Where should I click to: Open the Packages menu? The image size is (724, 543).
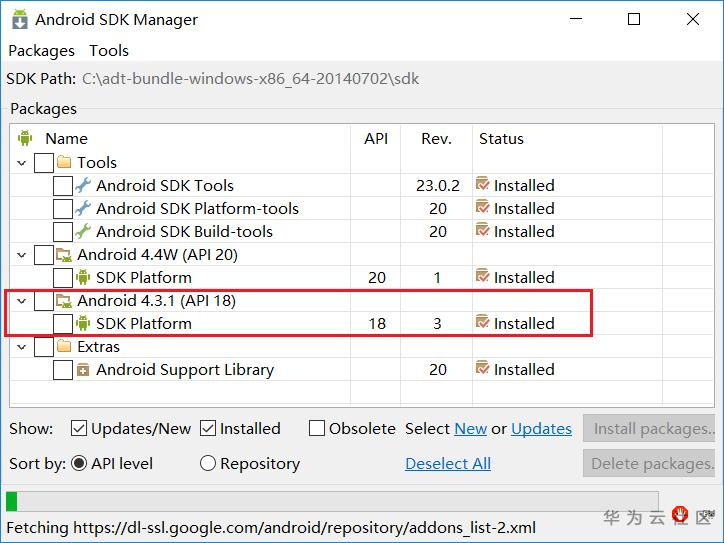[x=41, y=50]
